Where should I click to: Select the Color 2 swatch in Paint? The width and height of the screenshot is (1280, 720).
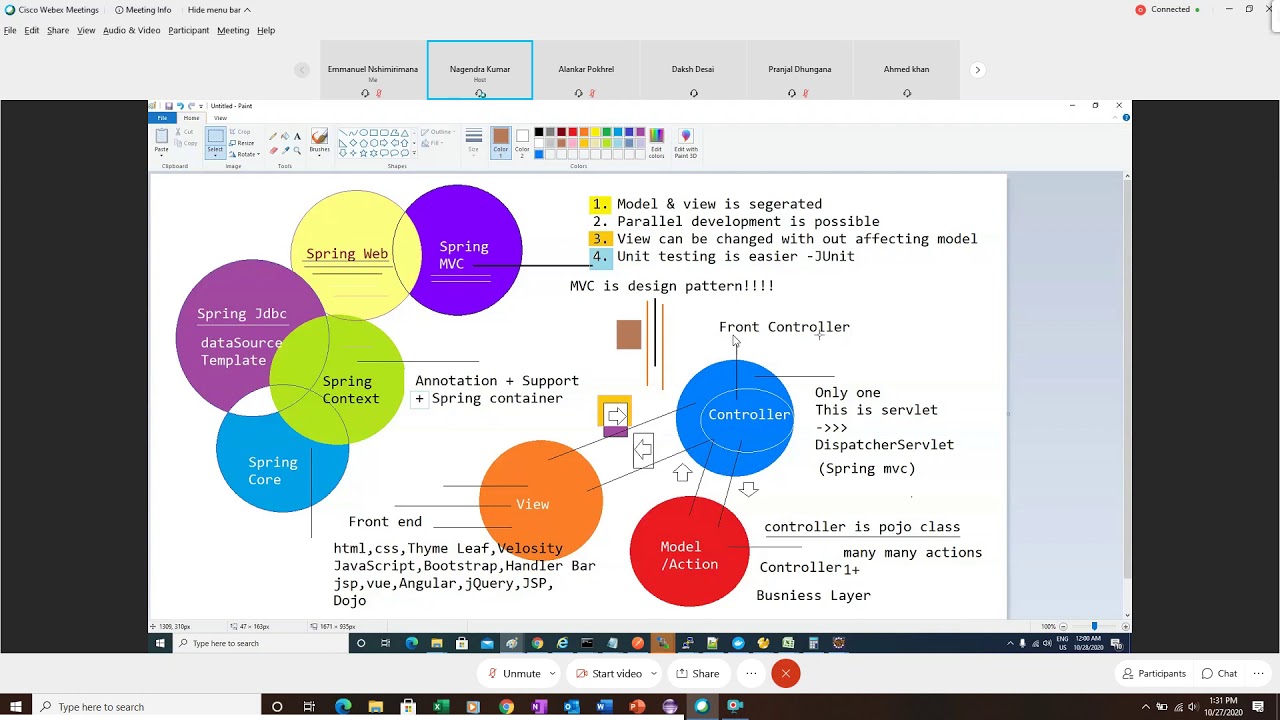522,143
